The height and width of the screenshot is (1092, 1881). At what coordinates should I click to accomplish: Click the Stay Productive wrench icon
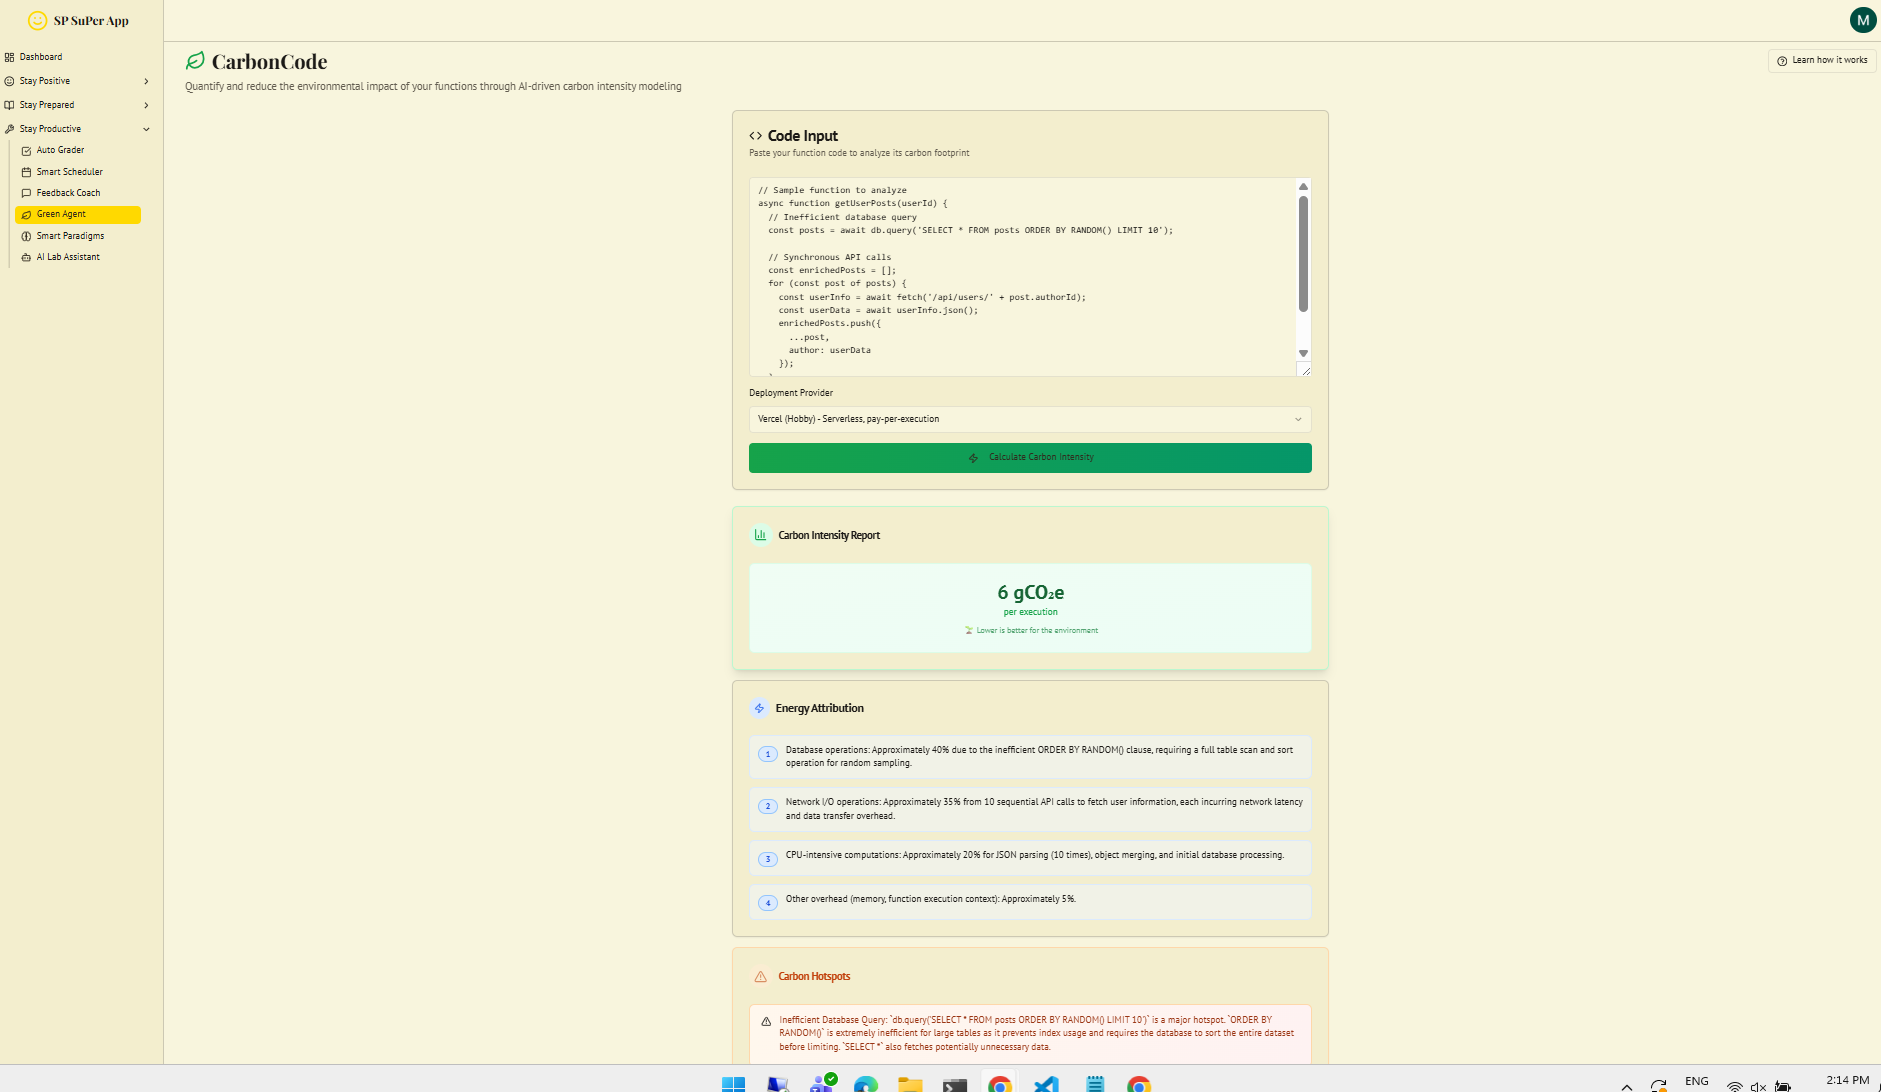tap(9, 129)
